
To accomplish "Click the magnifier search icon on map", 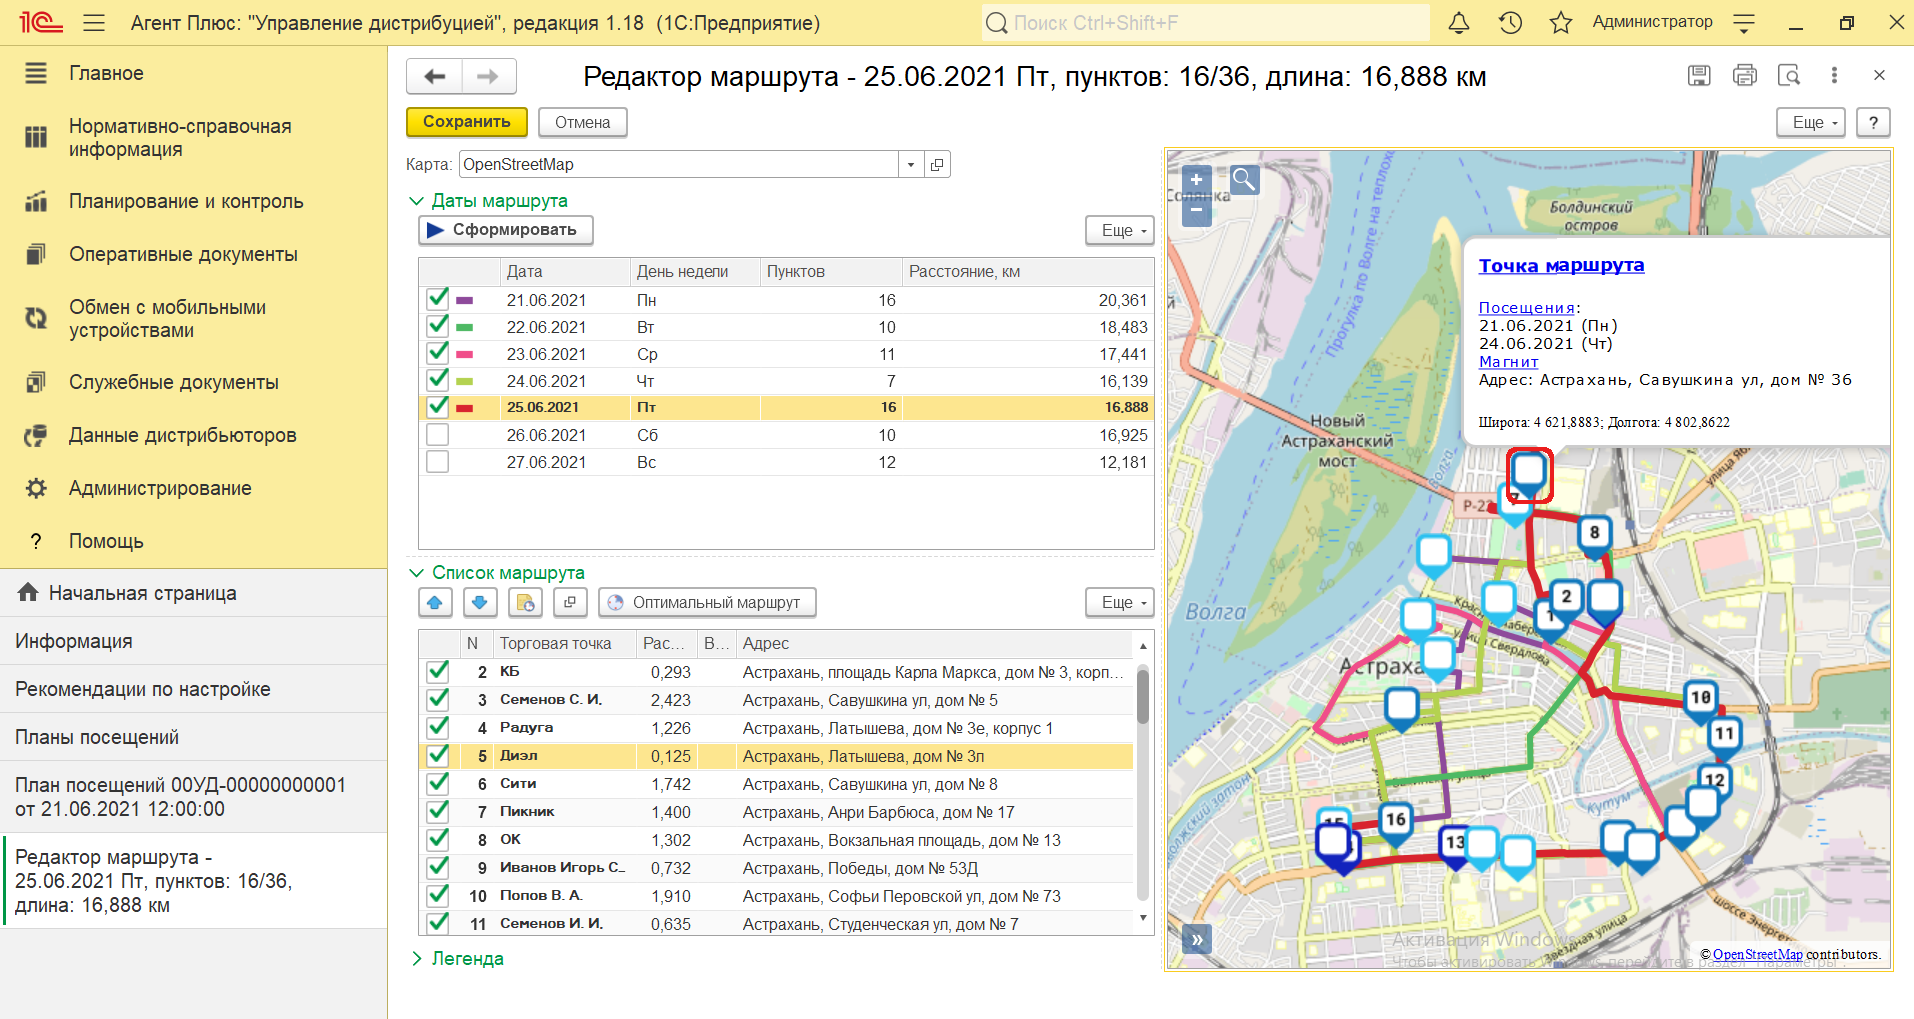I will coord(1244,180).
